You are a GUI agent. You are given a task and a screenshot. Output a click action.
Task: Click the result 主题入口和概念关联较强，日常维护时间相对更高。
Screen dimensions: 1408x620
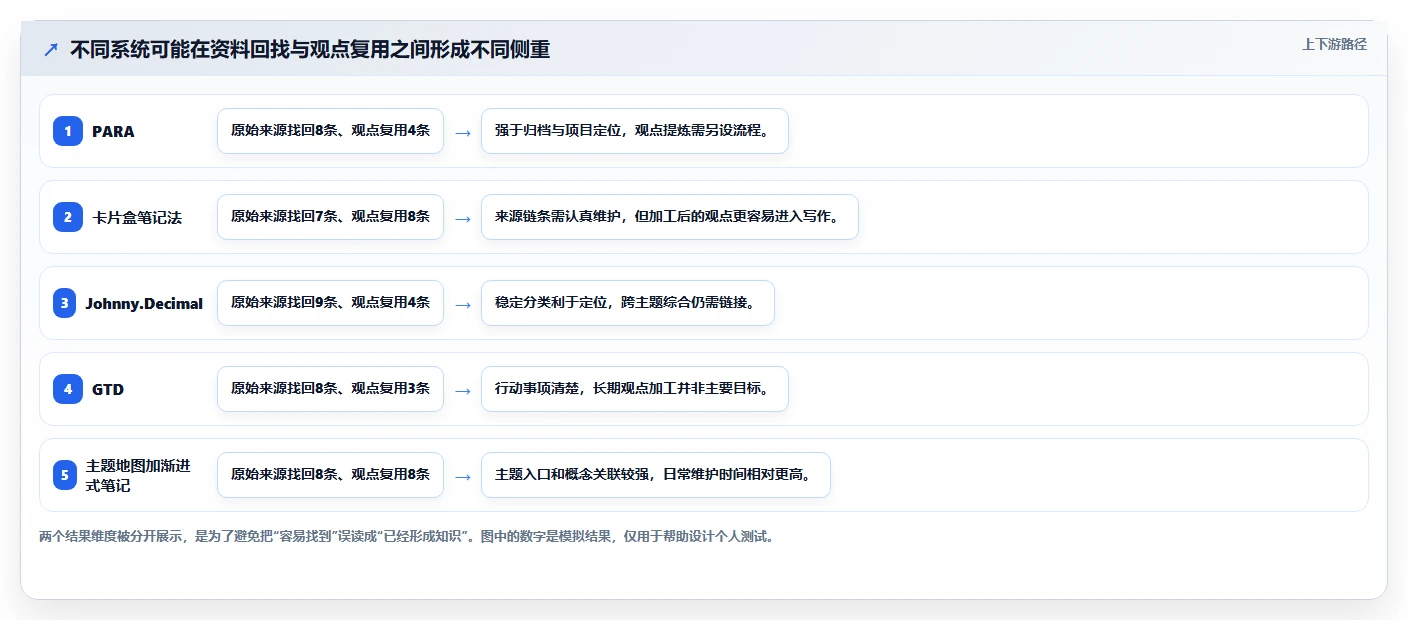coord(656,475)
